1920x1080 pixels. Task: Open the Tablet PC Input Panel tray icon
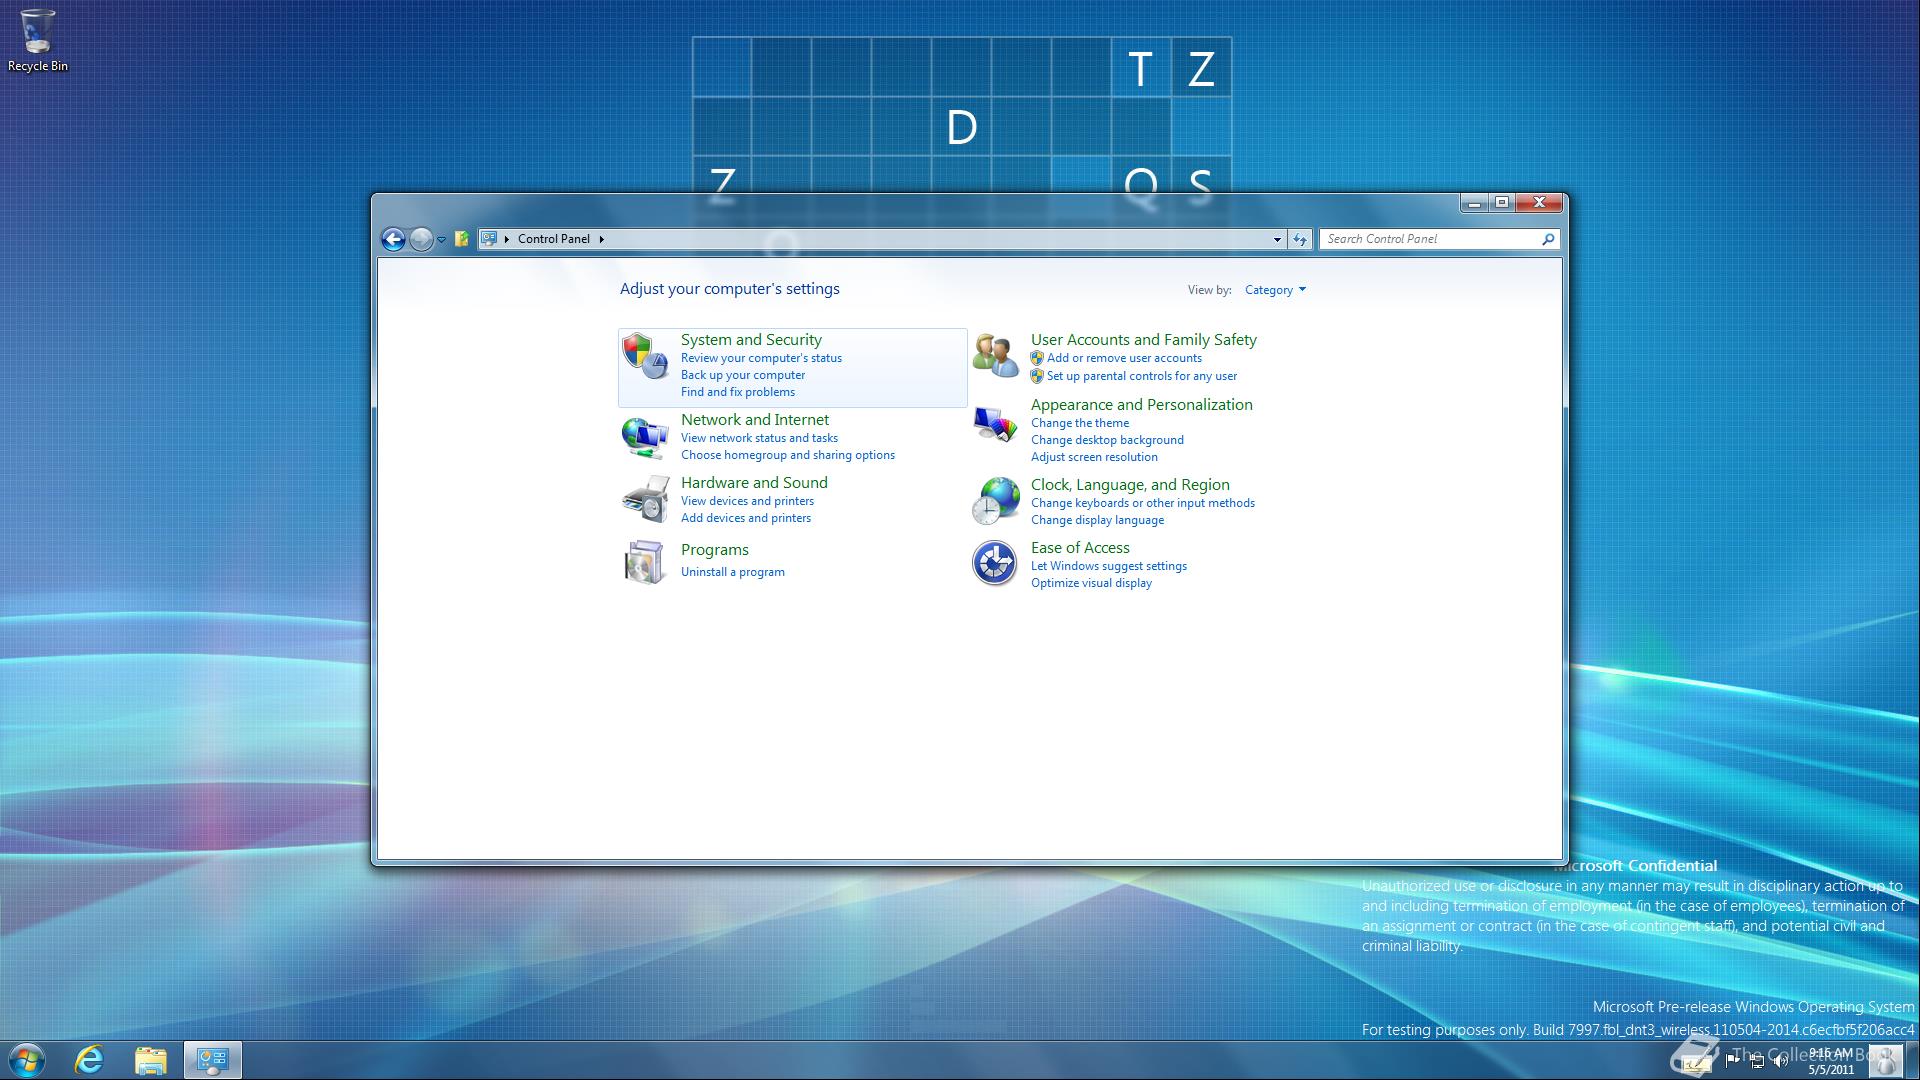click(1697, 1063)
